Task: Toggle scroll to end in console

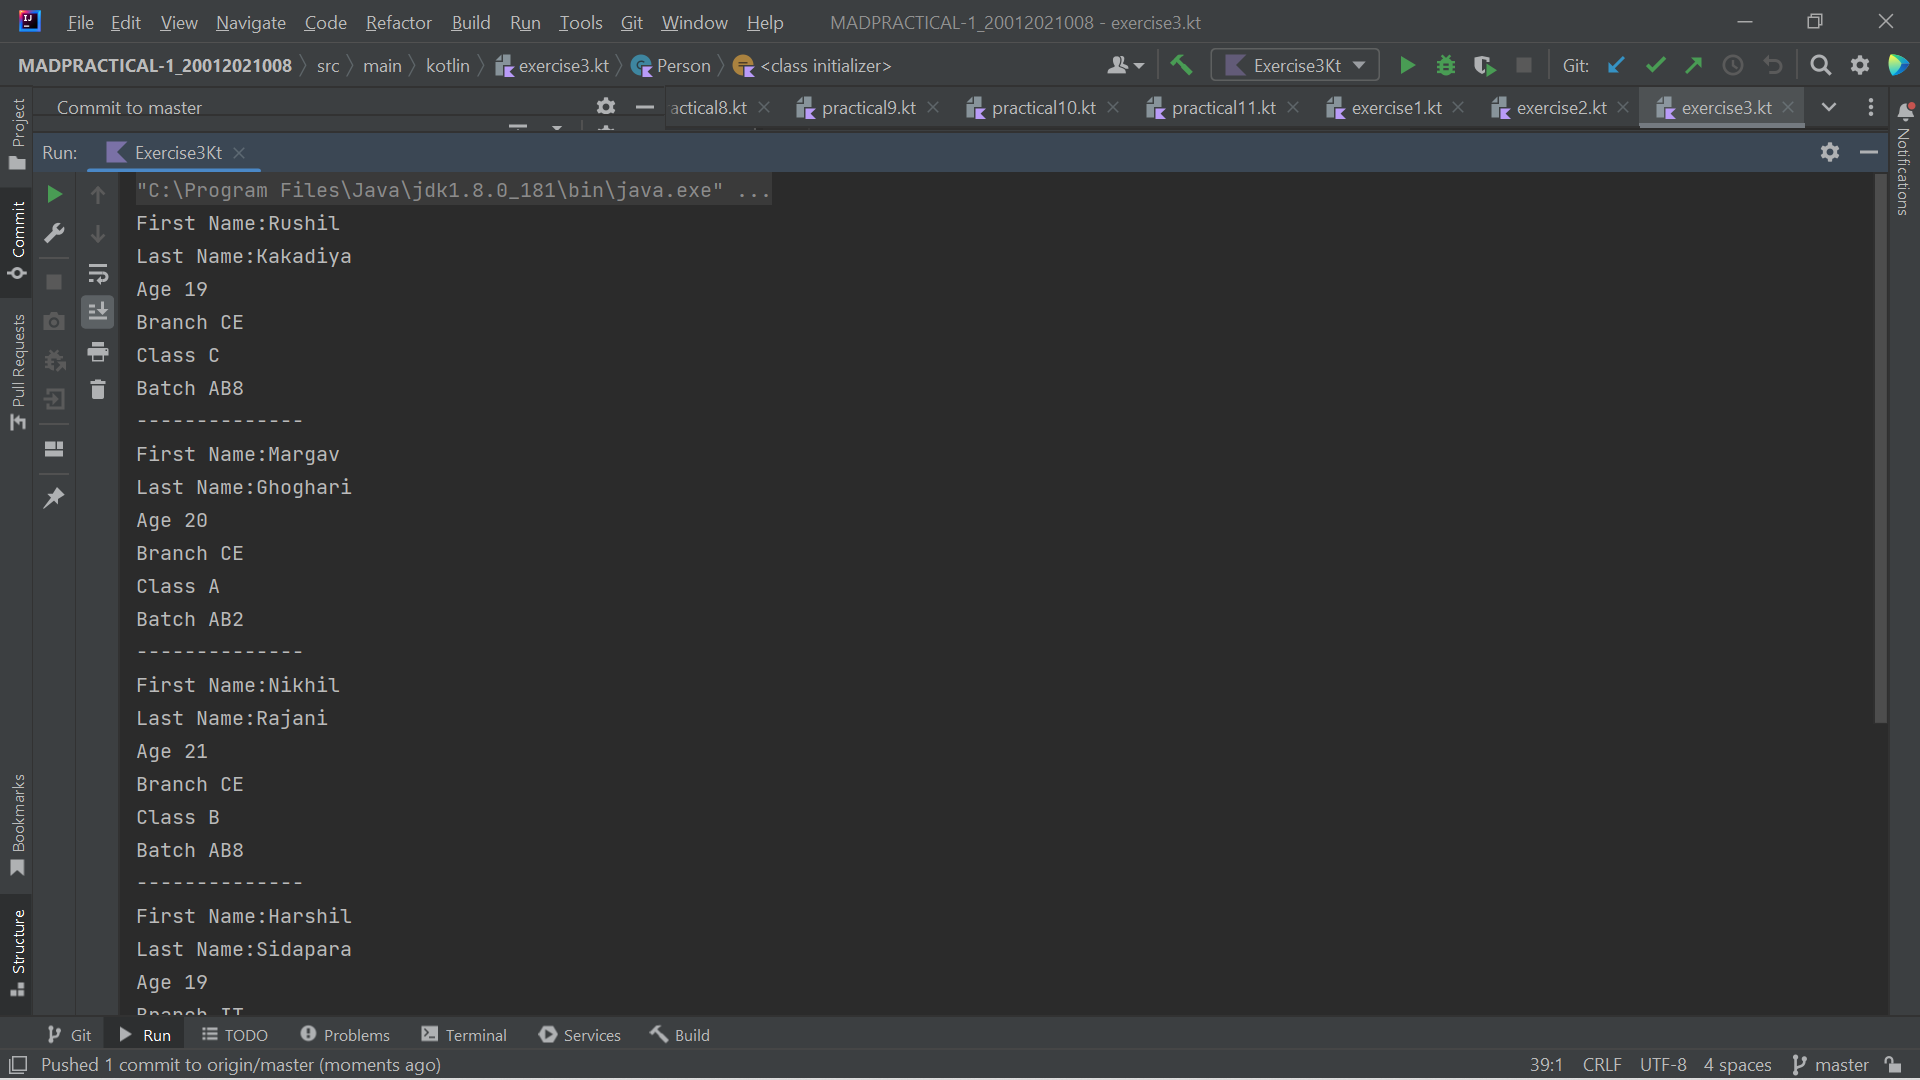Action: (x=98, y=312)
